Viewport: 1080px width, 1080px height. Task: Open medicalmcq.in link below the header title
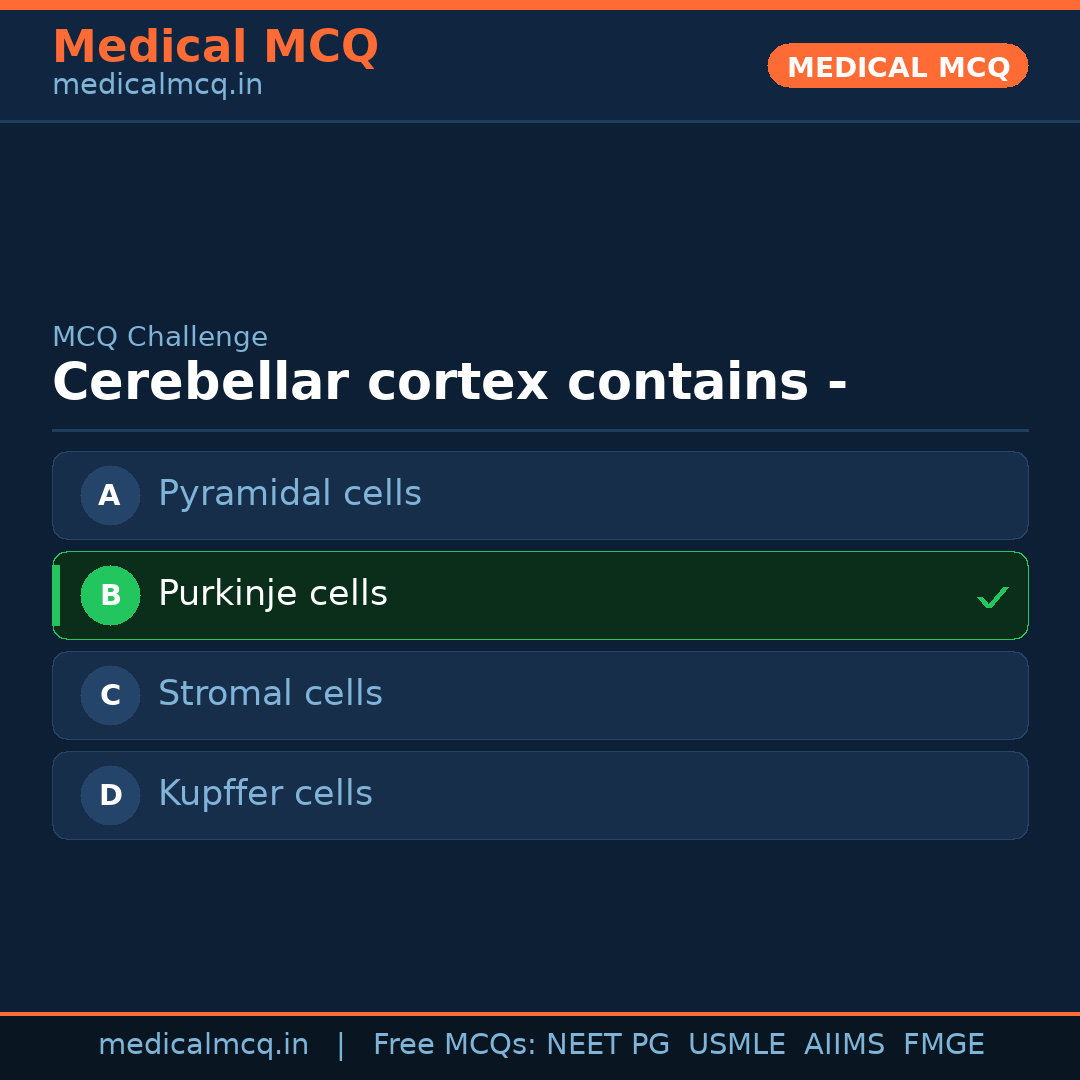(x=157, y=86)
